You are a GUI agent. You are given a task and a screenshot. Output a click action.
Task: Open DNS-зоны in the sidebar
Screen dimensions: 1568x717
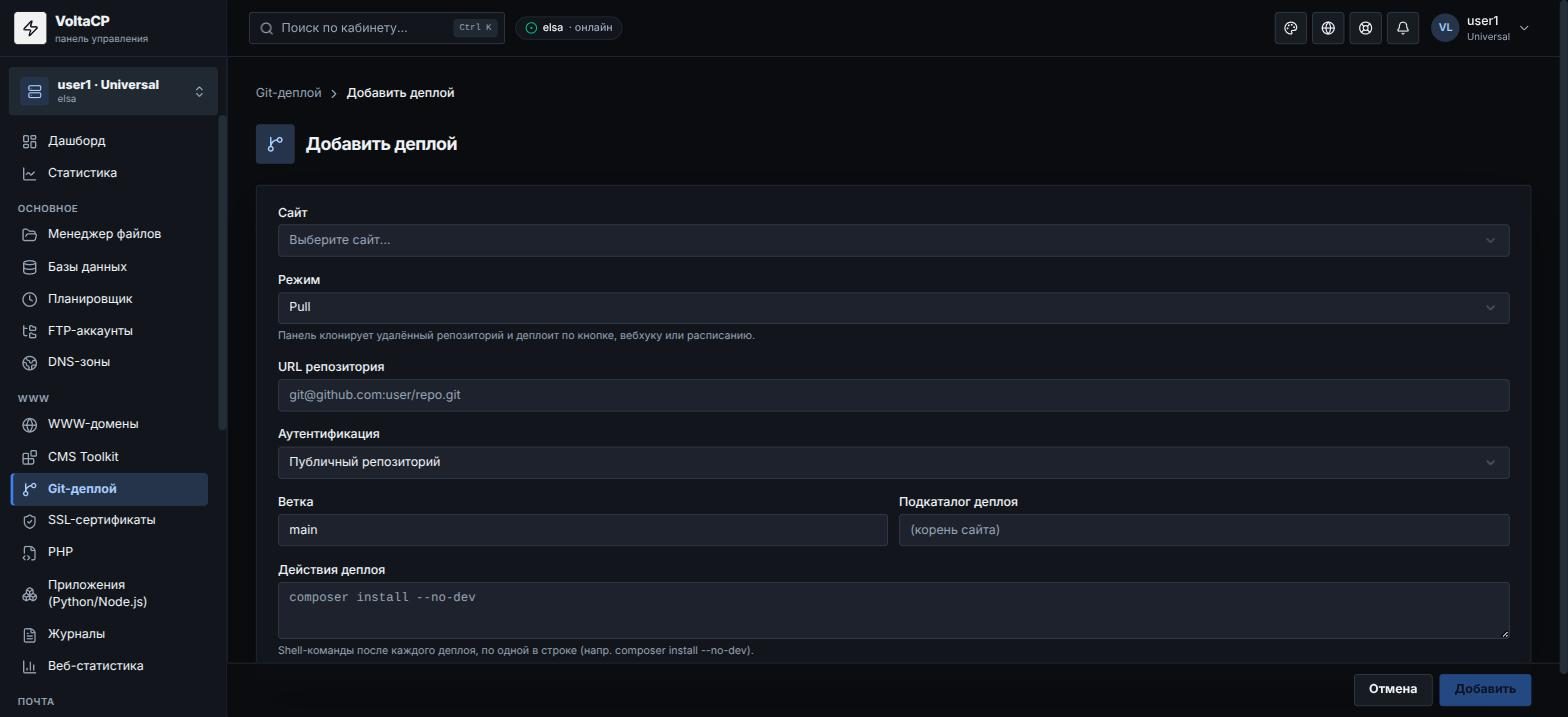(110, 362)
